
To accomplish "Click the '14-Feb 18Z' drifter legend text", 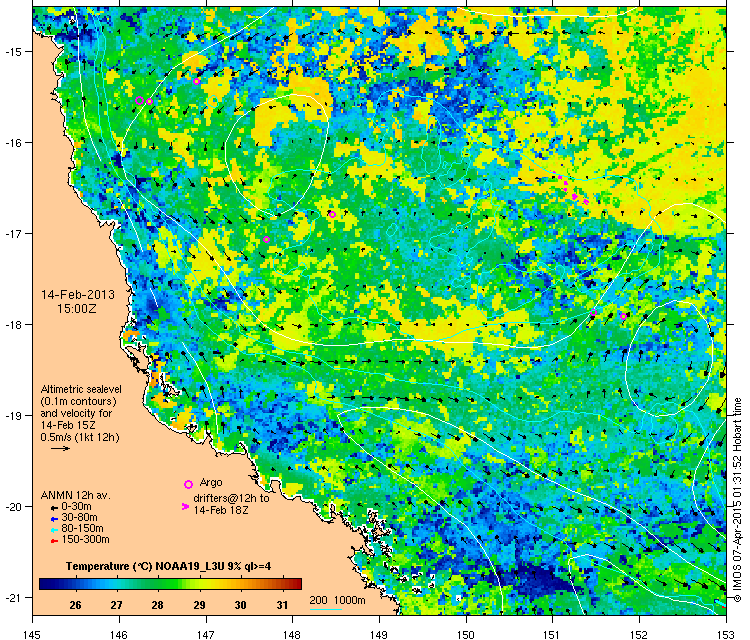I will tap(221, 510).
